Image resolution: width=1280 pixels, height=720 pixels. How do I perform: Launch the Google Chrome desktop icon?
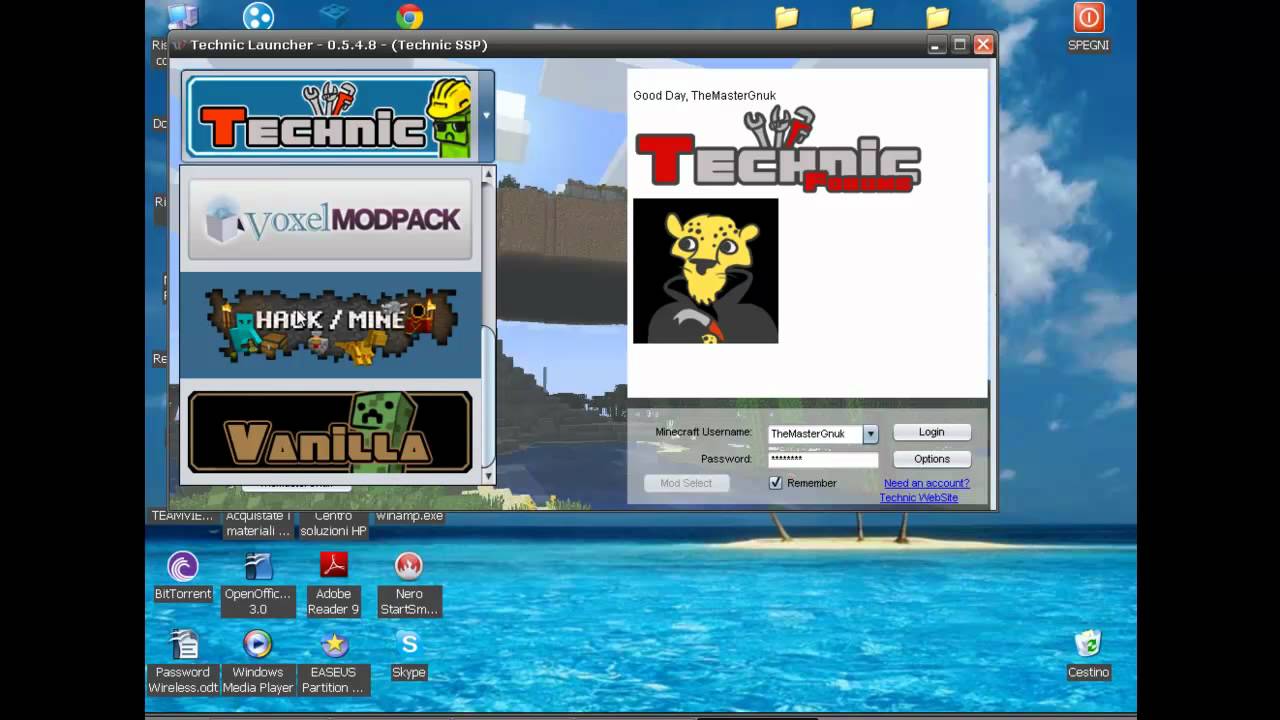[409, 16]
